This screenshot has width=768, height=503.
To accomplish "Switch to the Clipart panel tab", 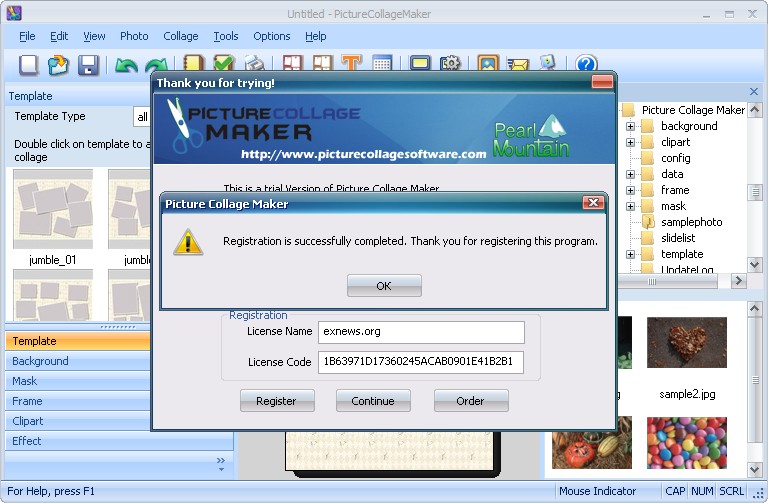I will point(78,421).
